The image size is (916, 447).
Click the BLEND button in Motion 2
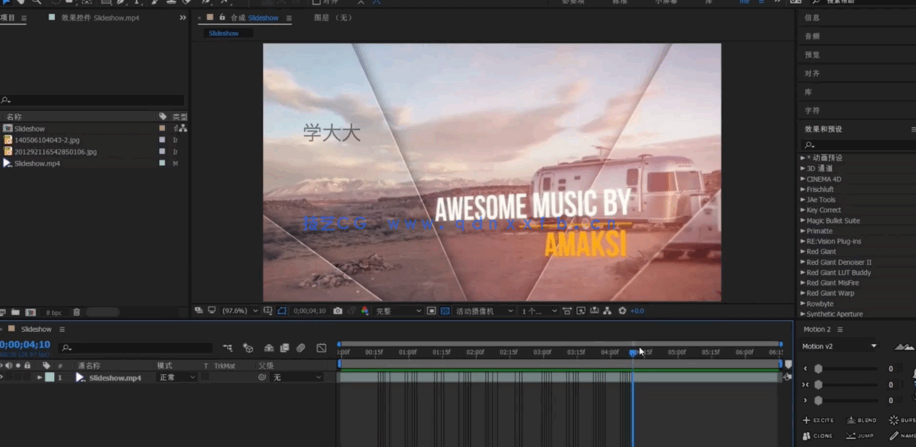click(x=862, y=420)
